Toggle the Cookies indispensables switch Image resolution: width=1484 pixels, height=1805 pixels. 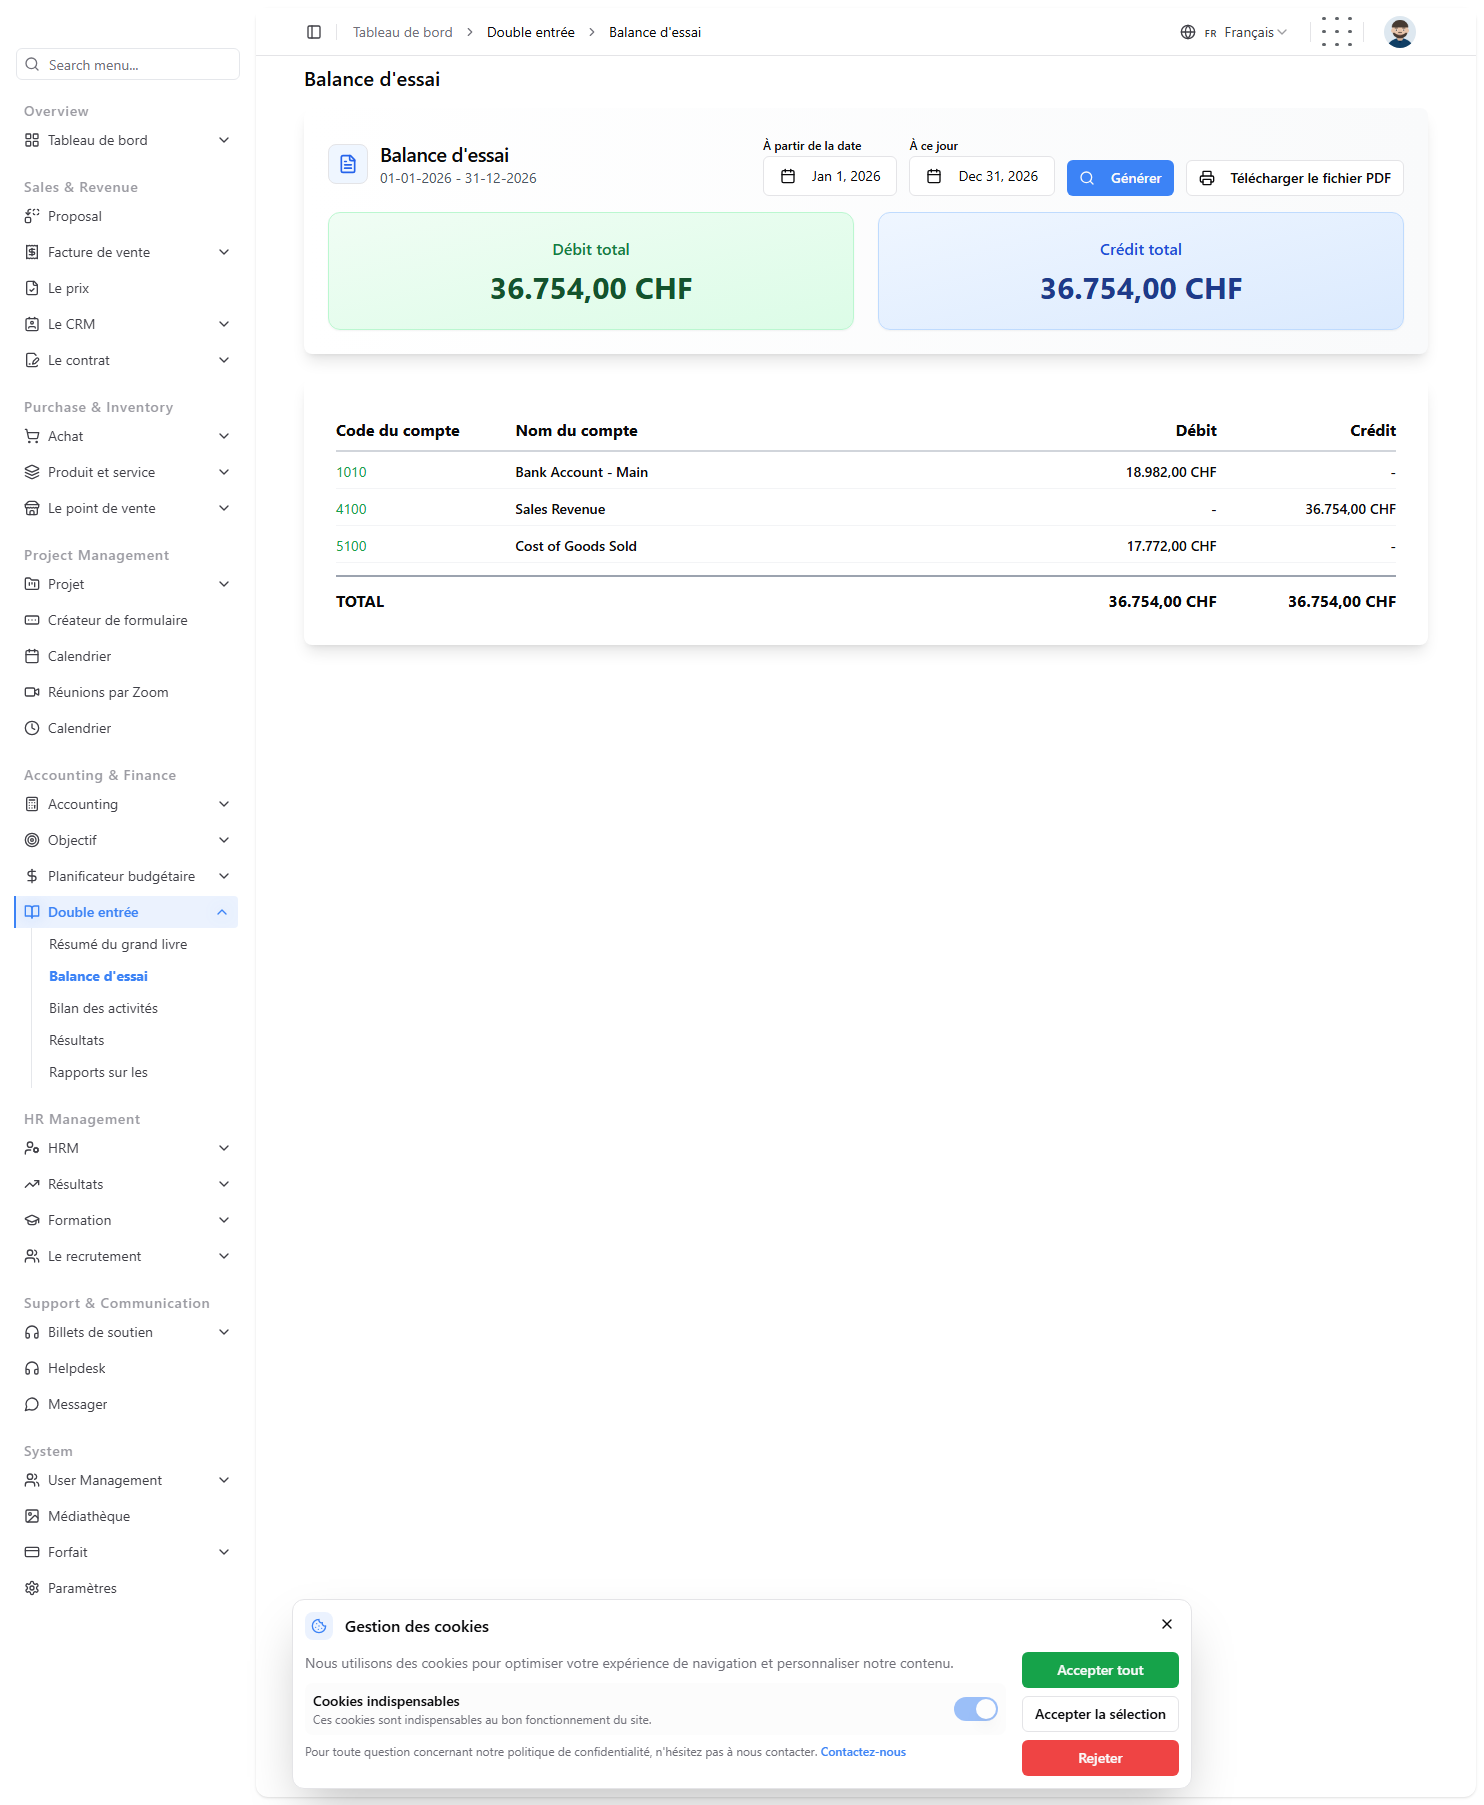pos(975,1709)
